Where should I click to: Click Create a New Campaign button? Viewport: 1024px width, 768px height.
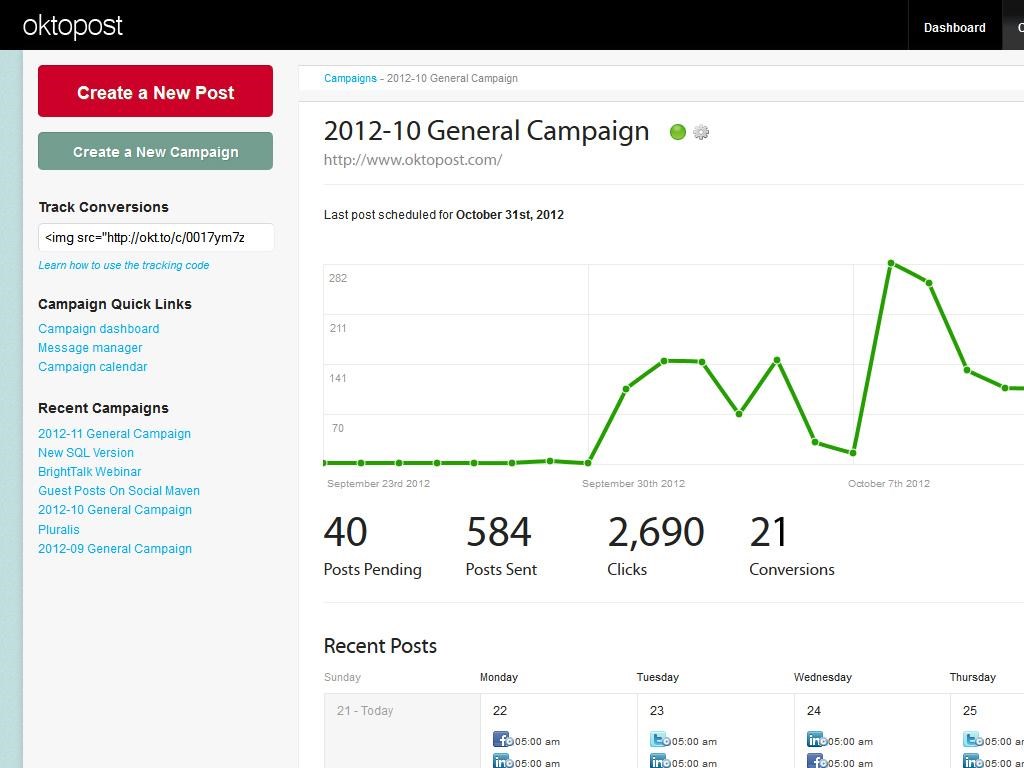[155, 152]
